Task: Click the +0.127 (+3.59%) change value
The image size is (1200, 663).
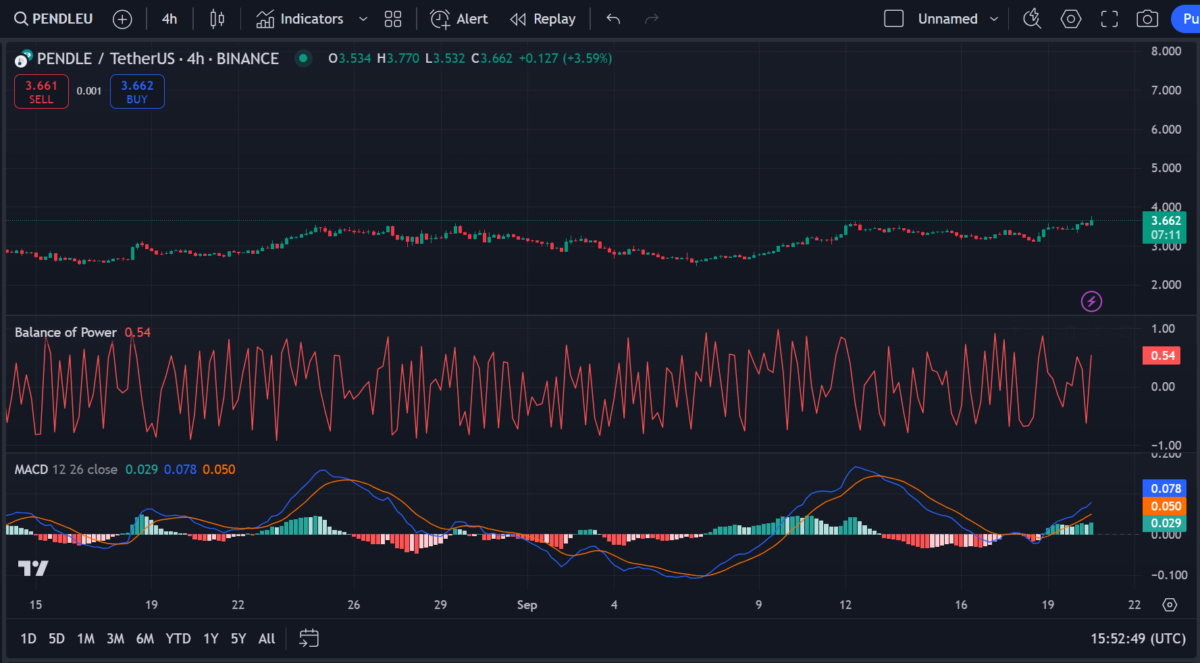Action: click(566, 59)
